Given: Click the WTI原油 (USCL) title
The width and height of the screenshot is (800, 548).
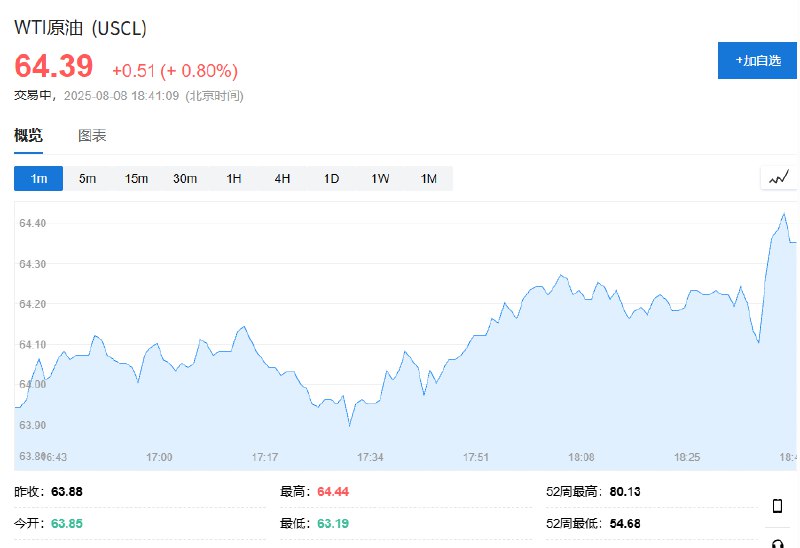Looking at the screenshot, I should 80,28.
